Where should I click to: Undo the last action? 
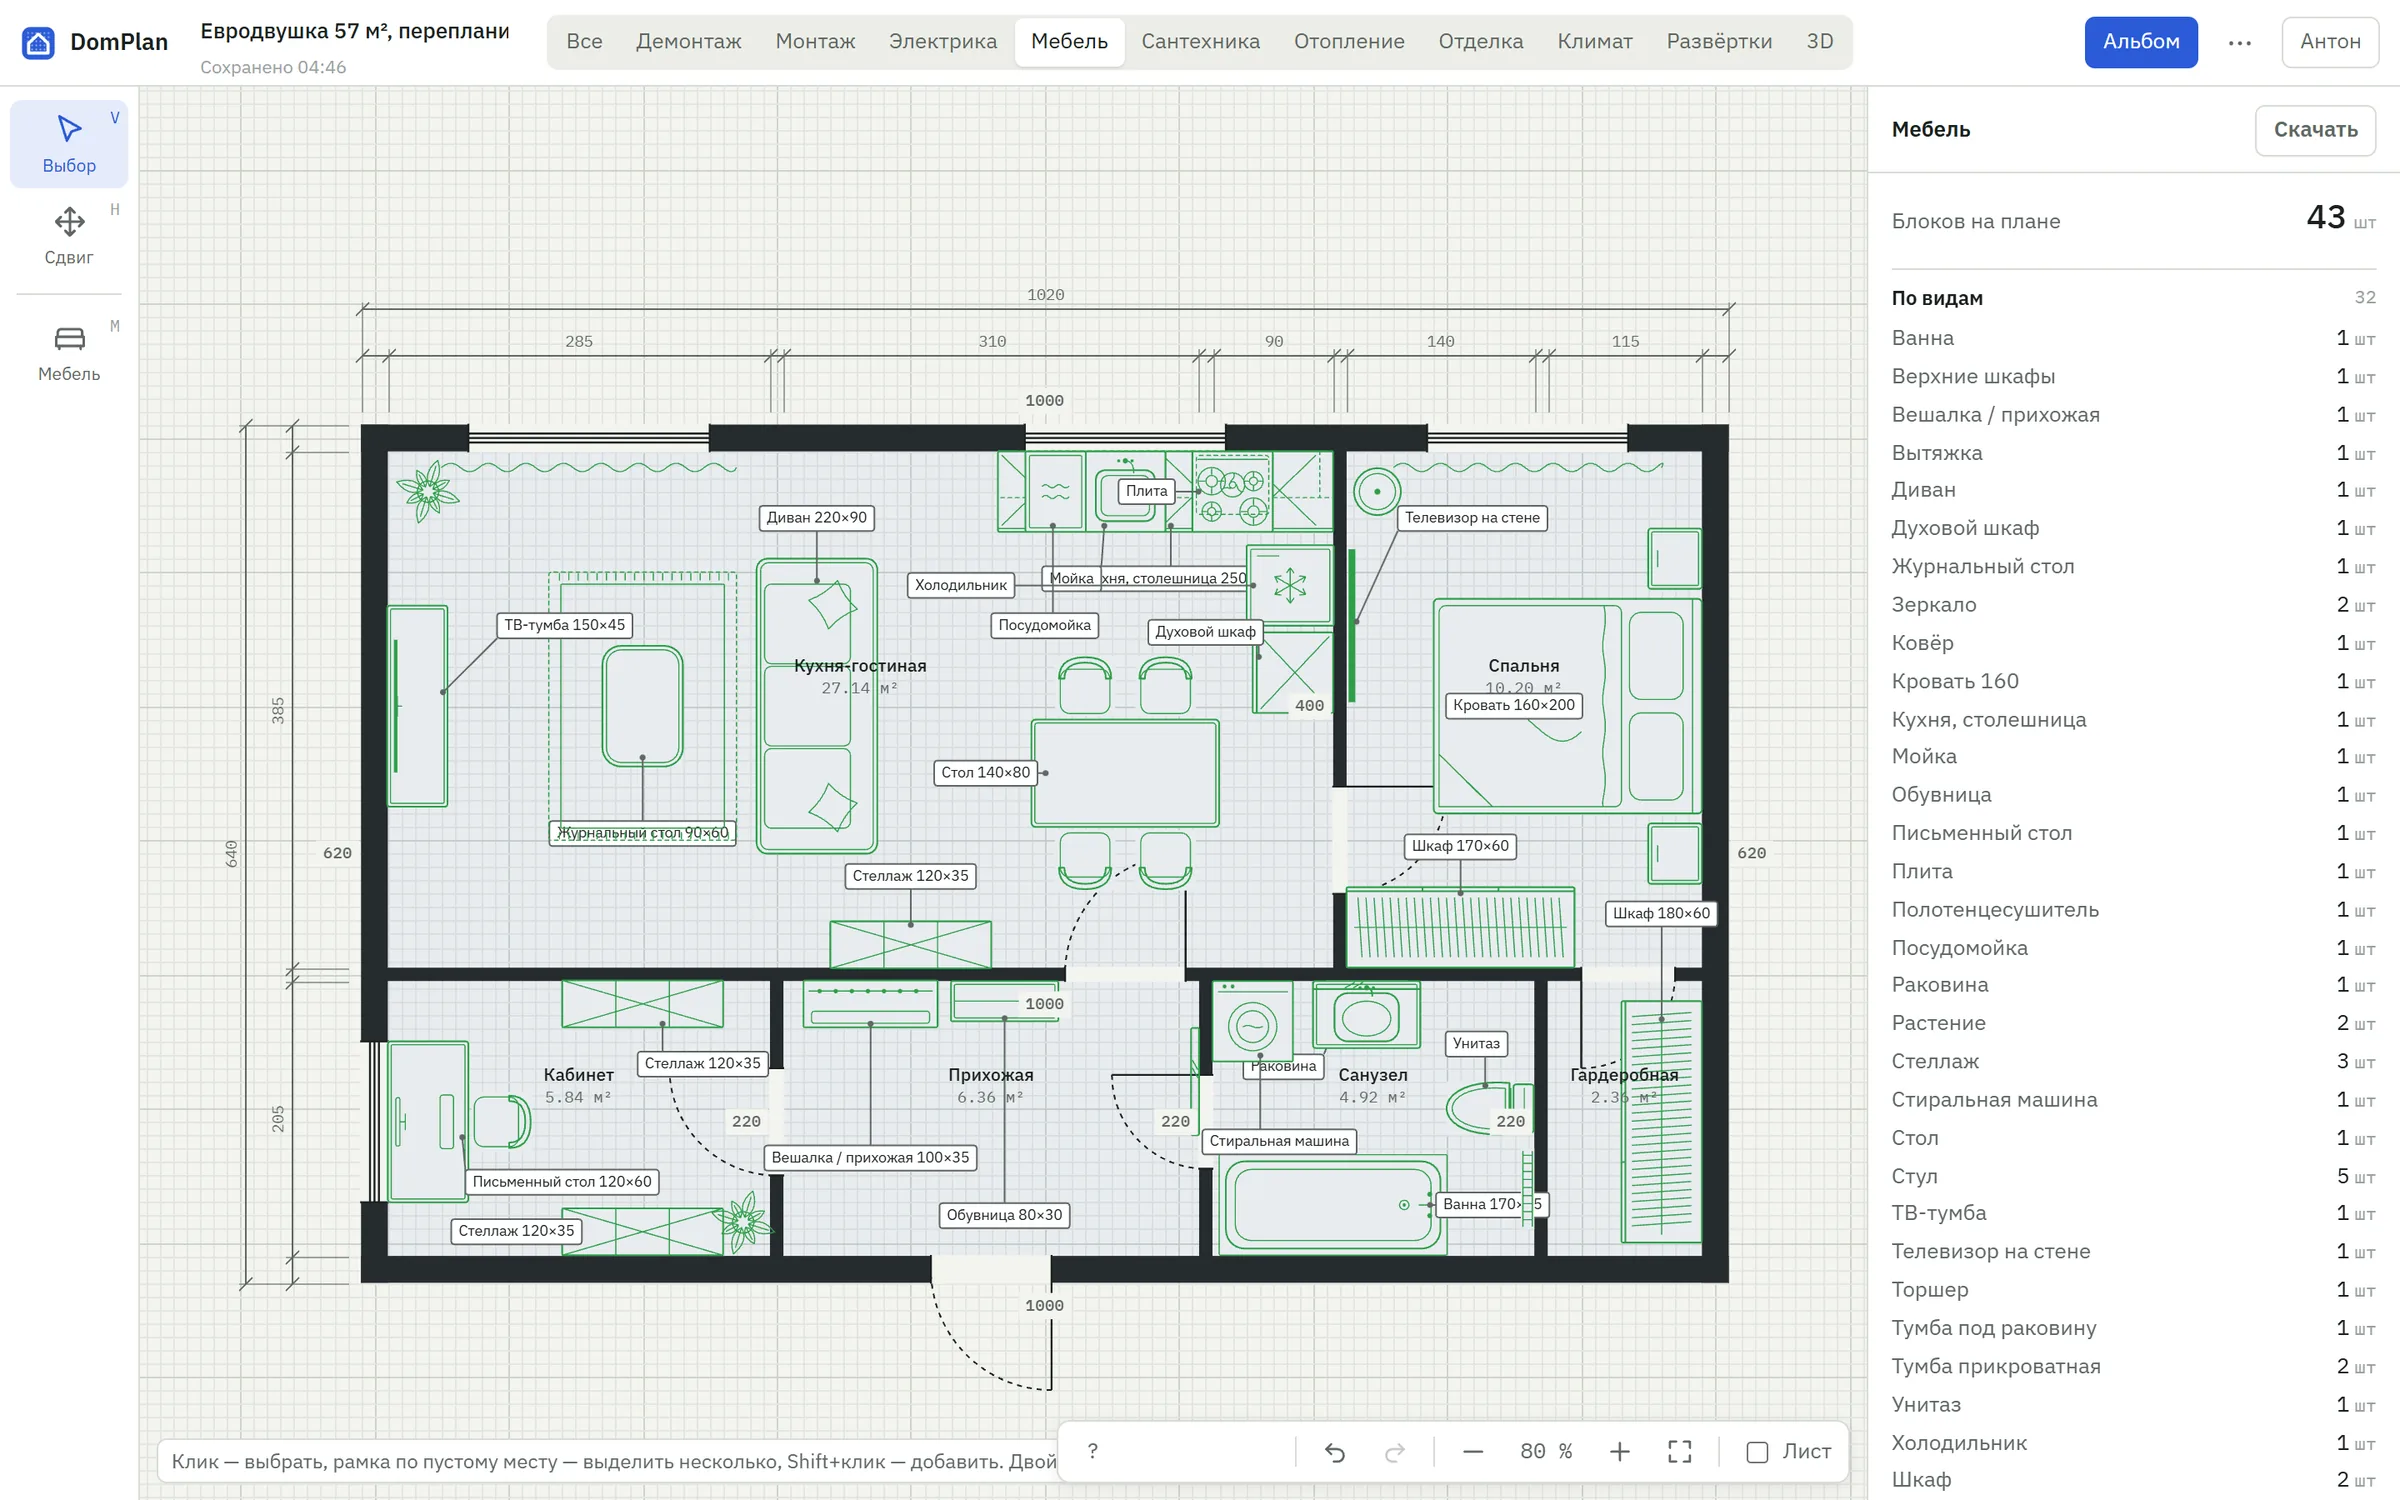click(1334, 1452)
